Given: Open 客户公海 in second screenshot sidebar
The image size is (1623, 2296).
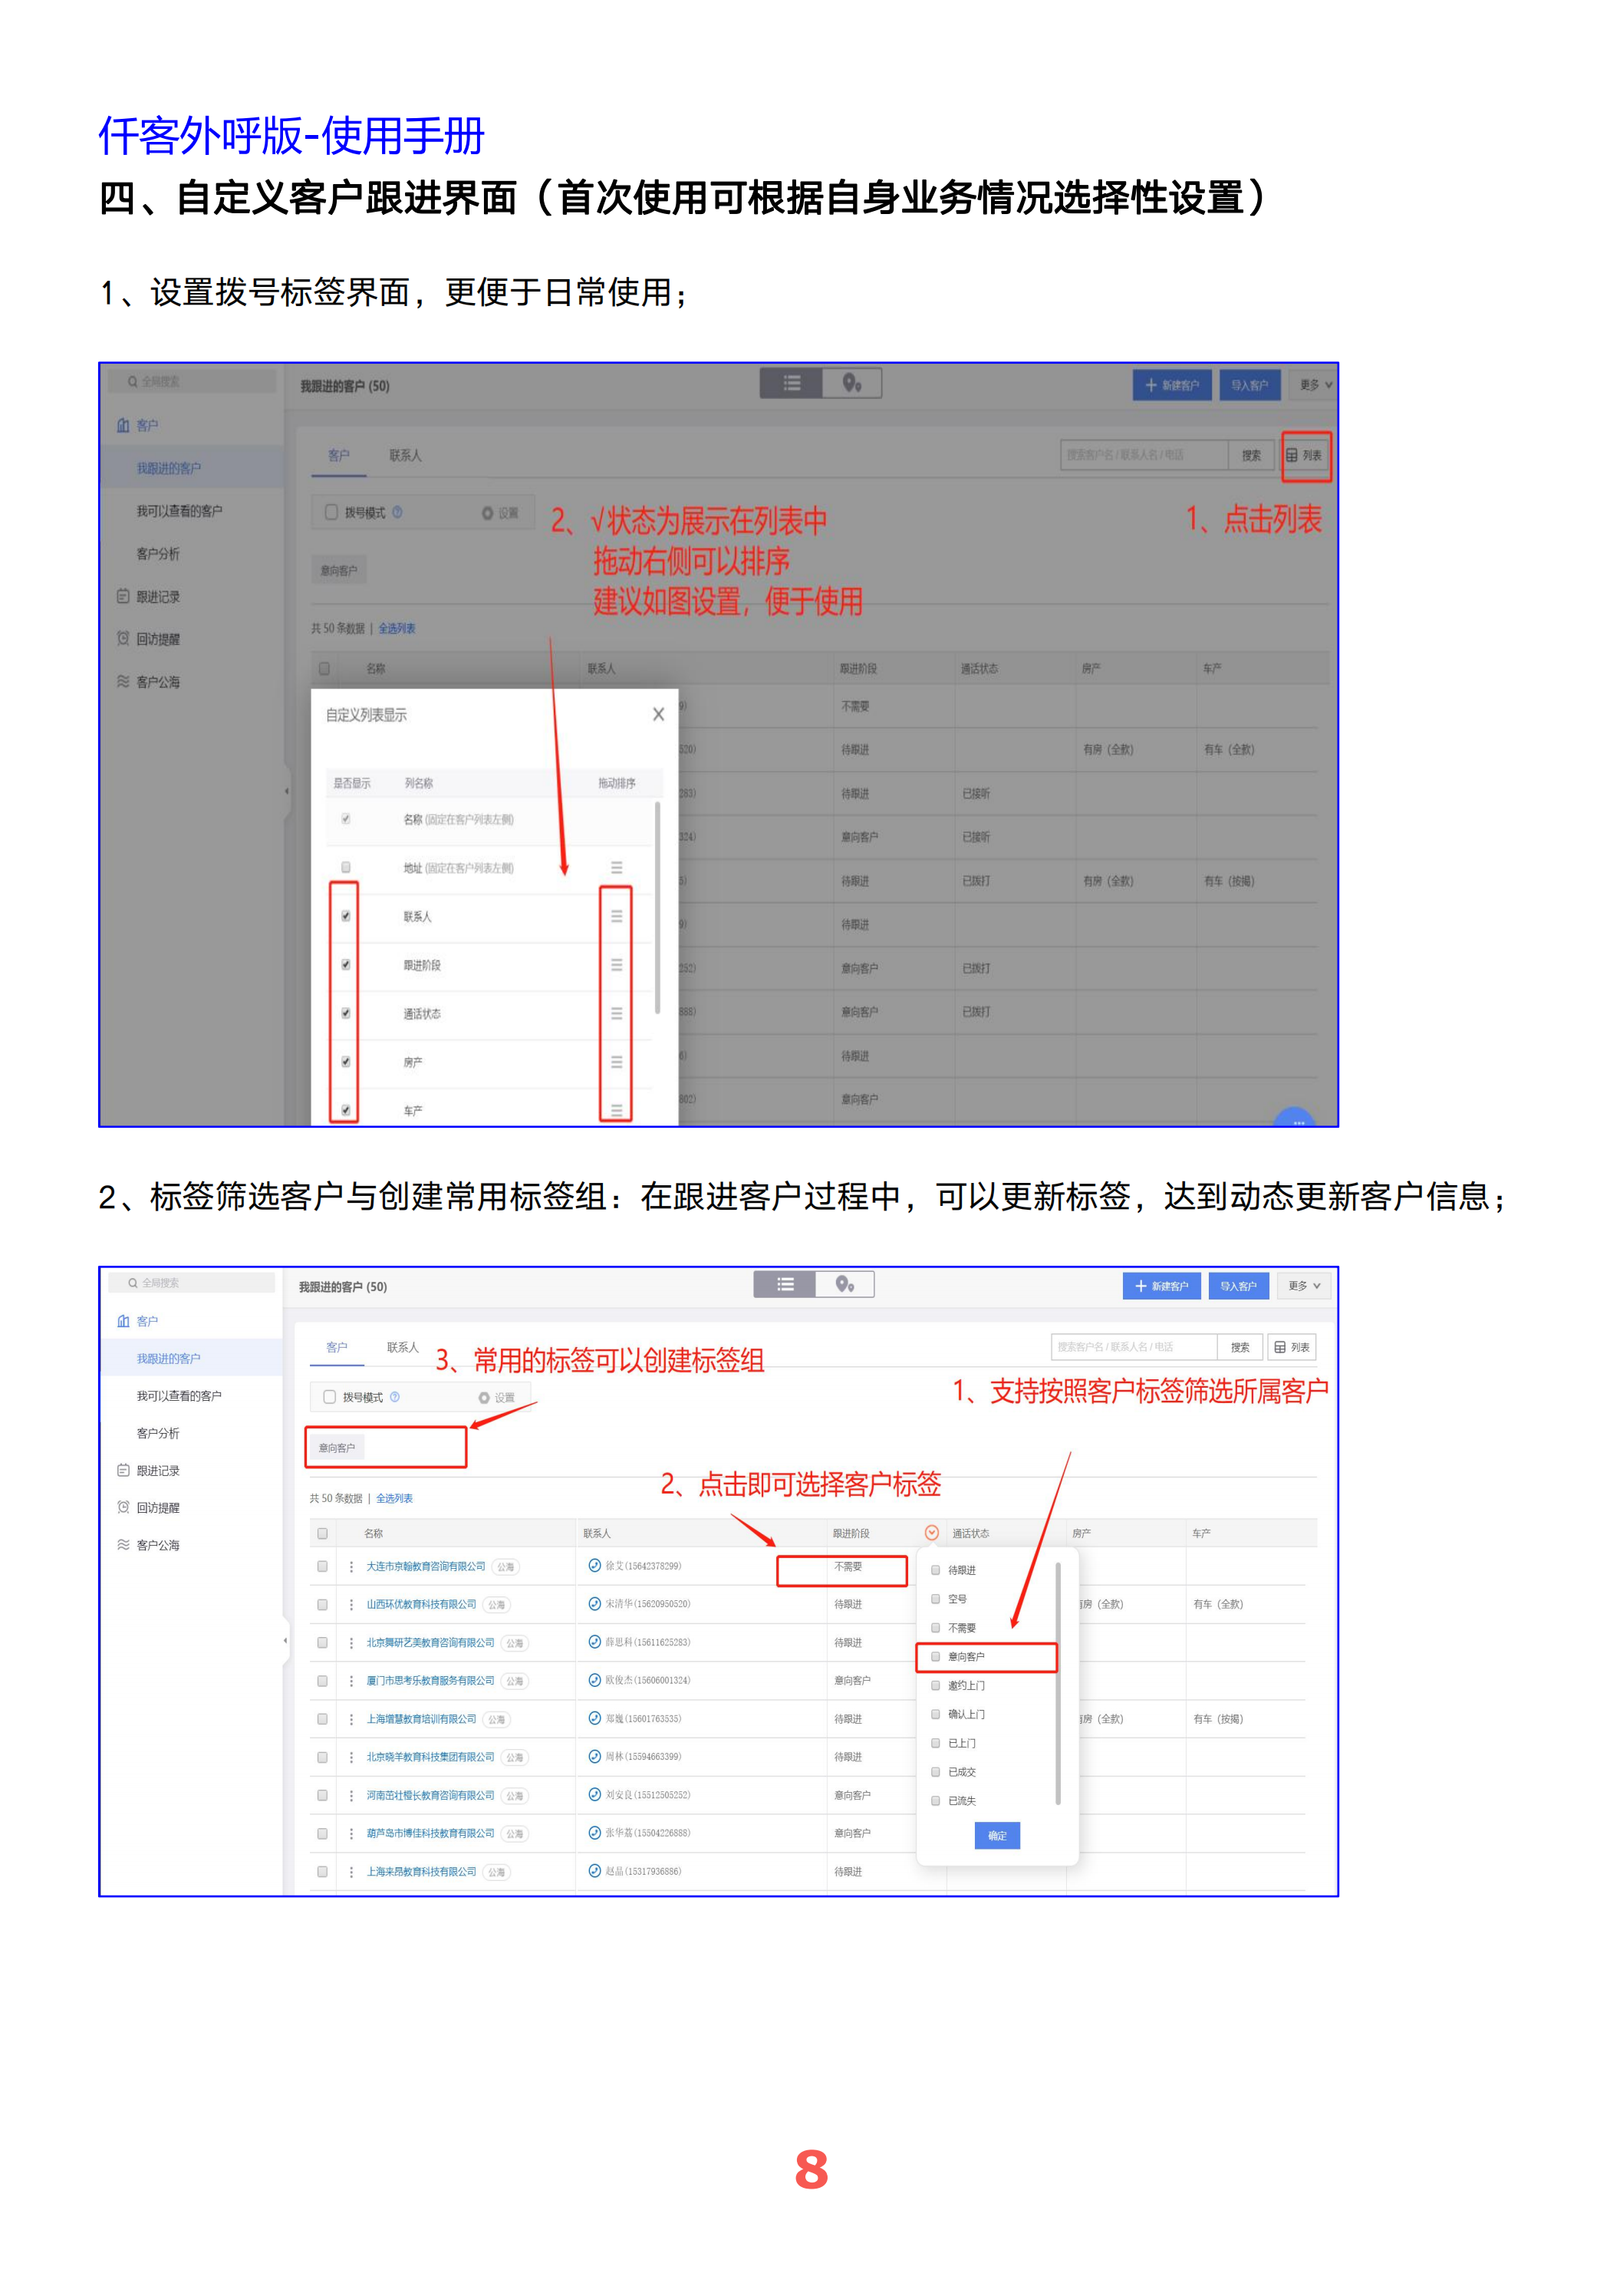Looking at the screenshot, I should point(158,1545).
